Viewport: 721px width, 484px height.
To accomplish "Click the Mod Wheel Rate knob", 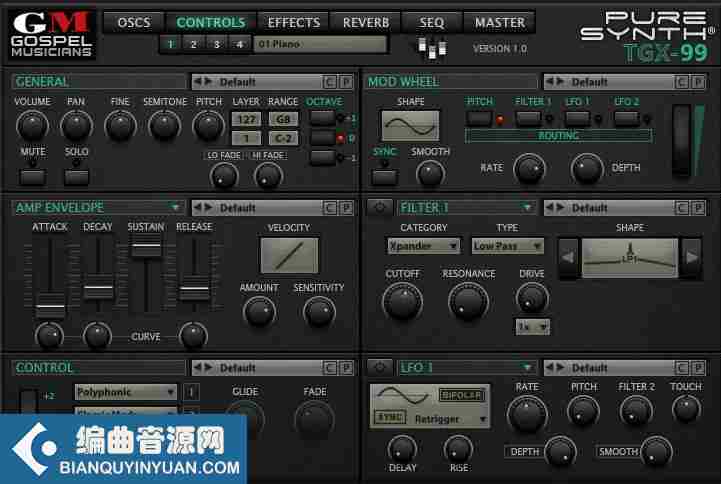I will pyautogui.click(x=529, y=169).
